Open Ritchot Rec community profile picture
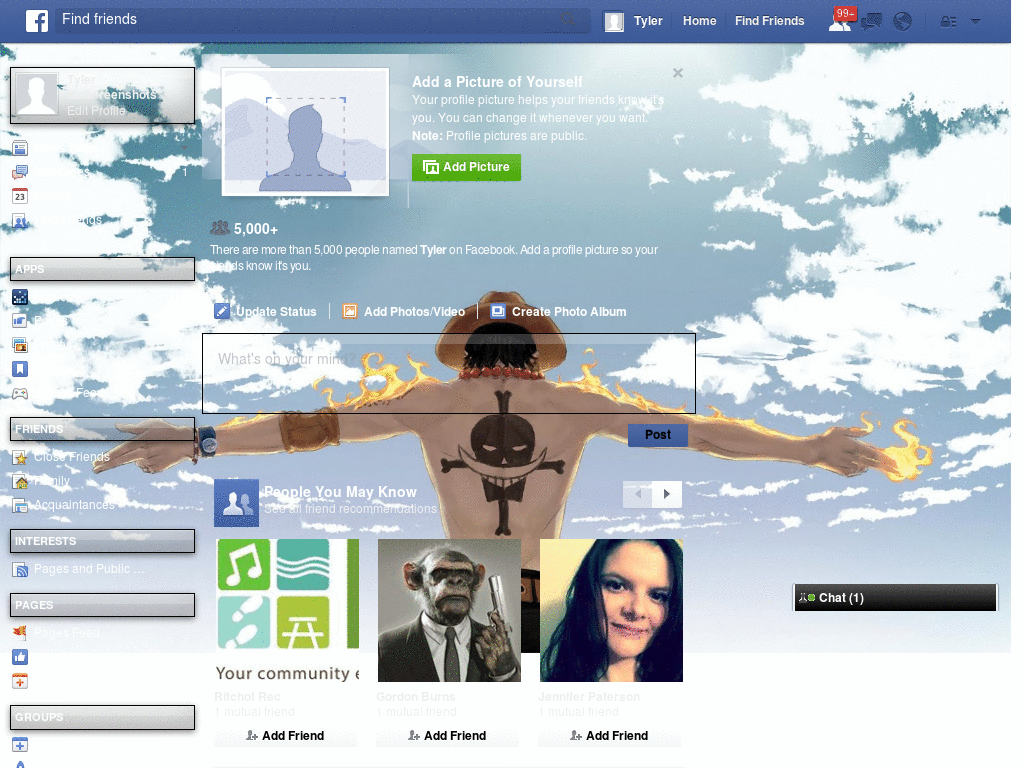1024x768 pixels. click(x=287, y=611)
